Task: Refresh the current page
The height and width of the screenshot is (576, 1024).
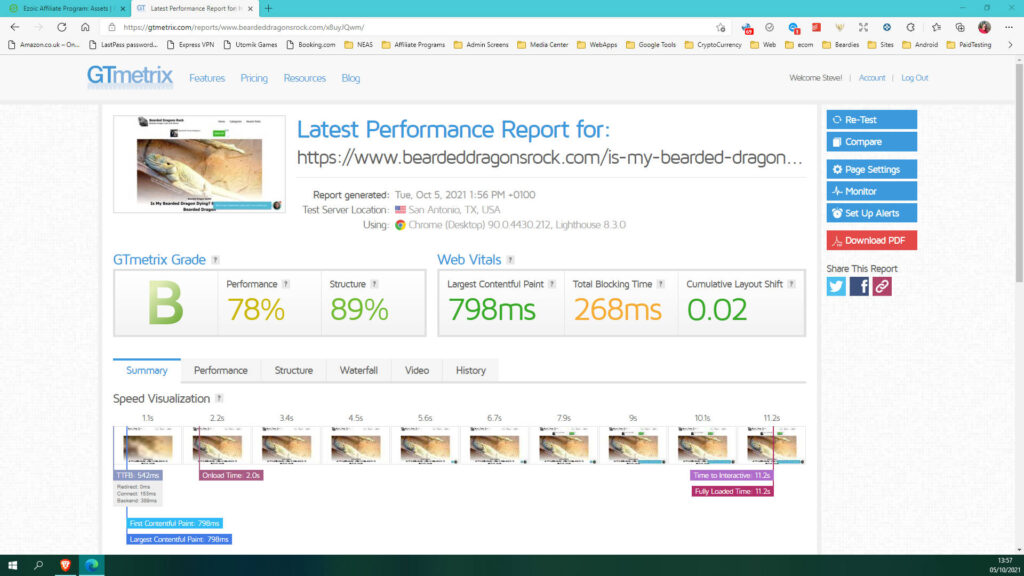Action: [61, 27]
